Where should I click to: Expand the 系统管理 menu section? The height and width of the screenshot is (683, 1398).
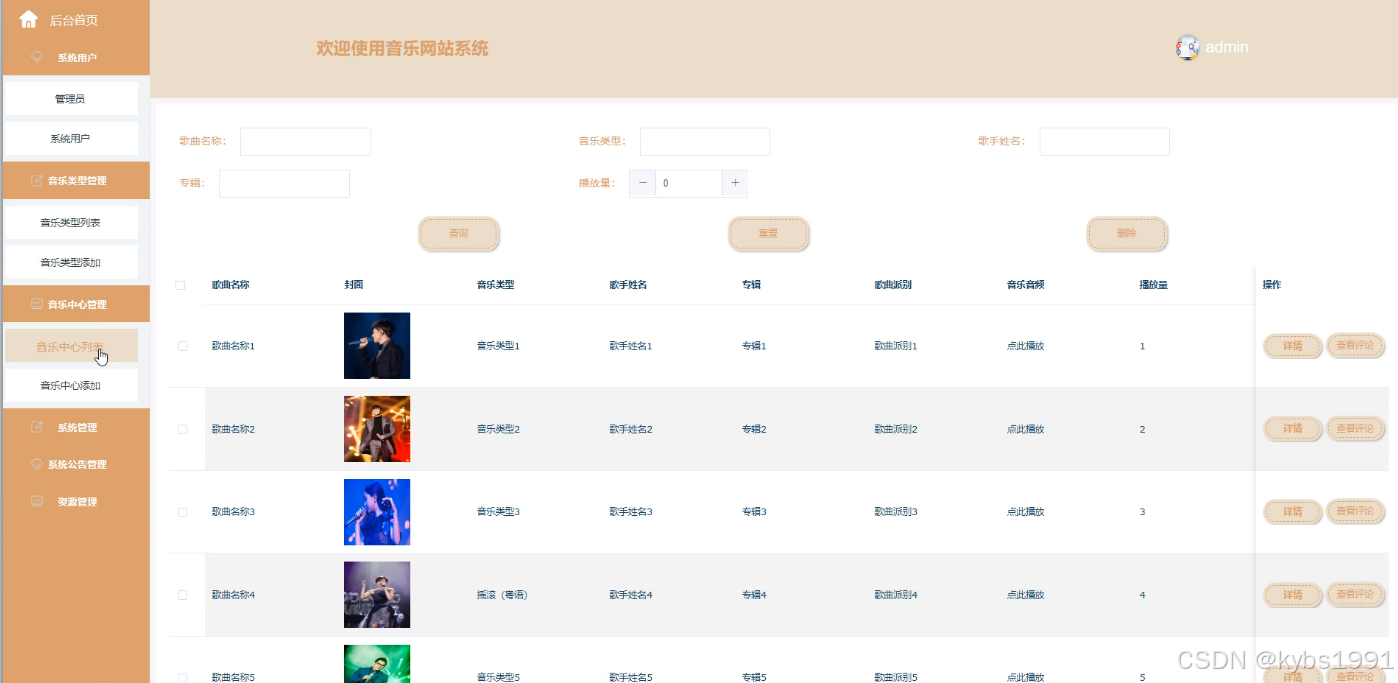coord(75,427)
